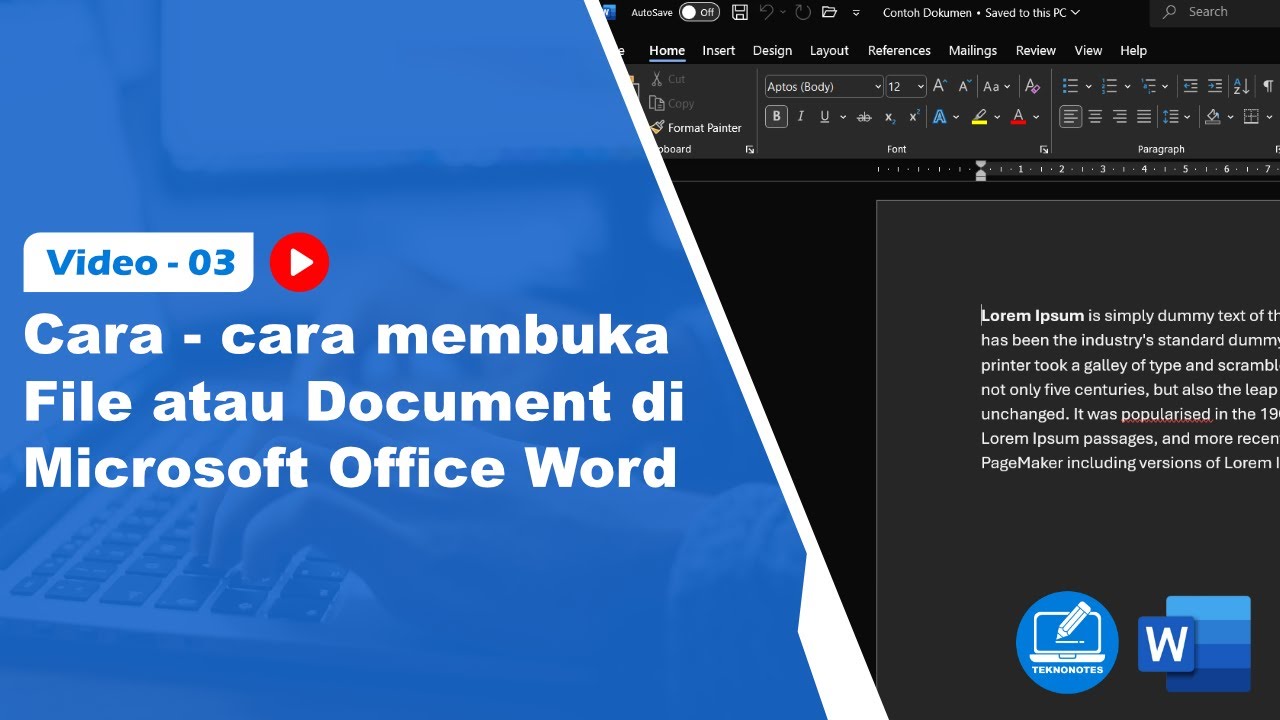Apply the Text Effects glowing A
The width and height of the screenshot is (1280, 720).
click(x=940, y=117)
